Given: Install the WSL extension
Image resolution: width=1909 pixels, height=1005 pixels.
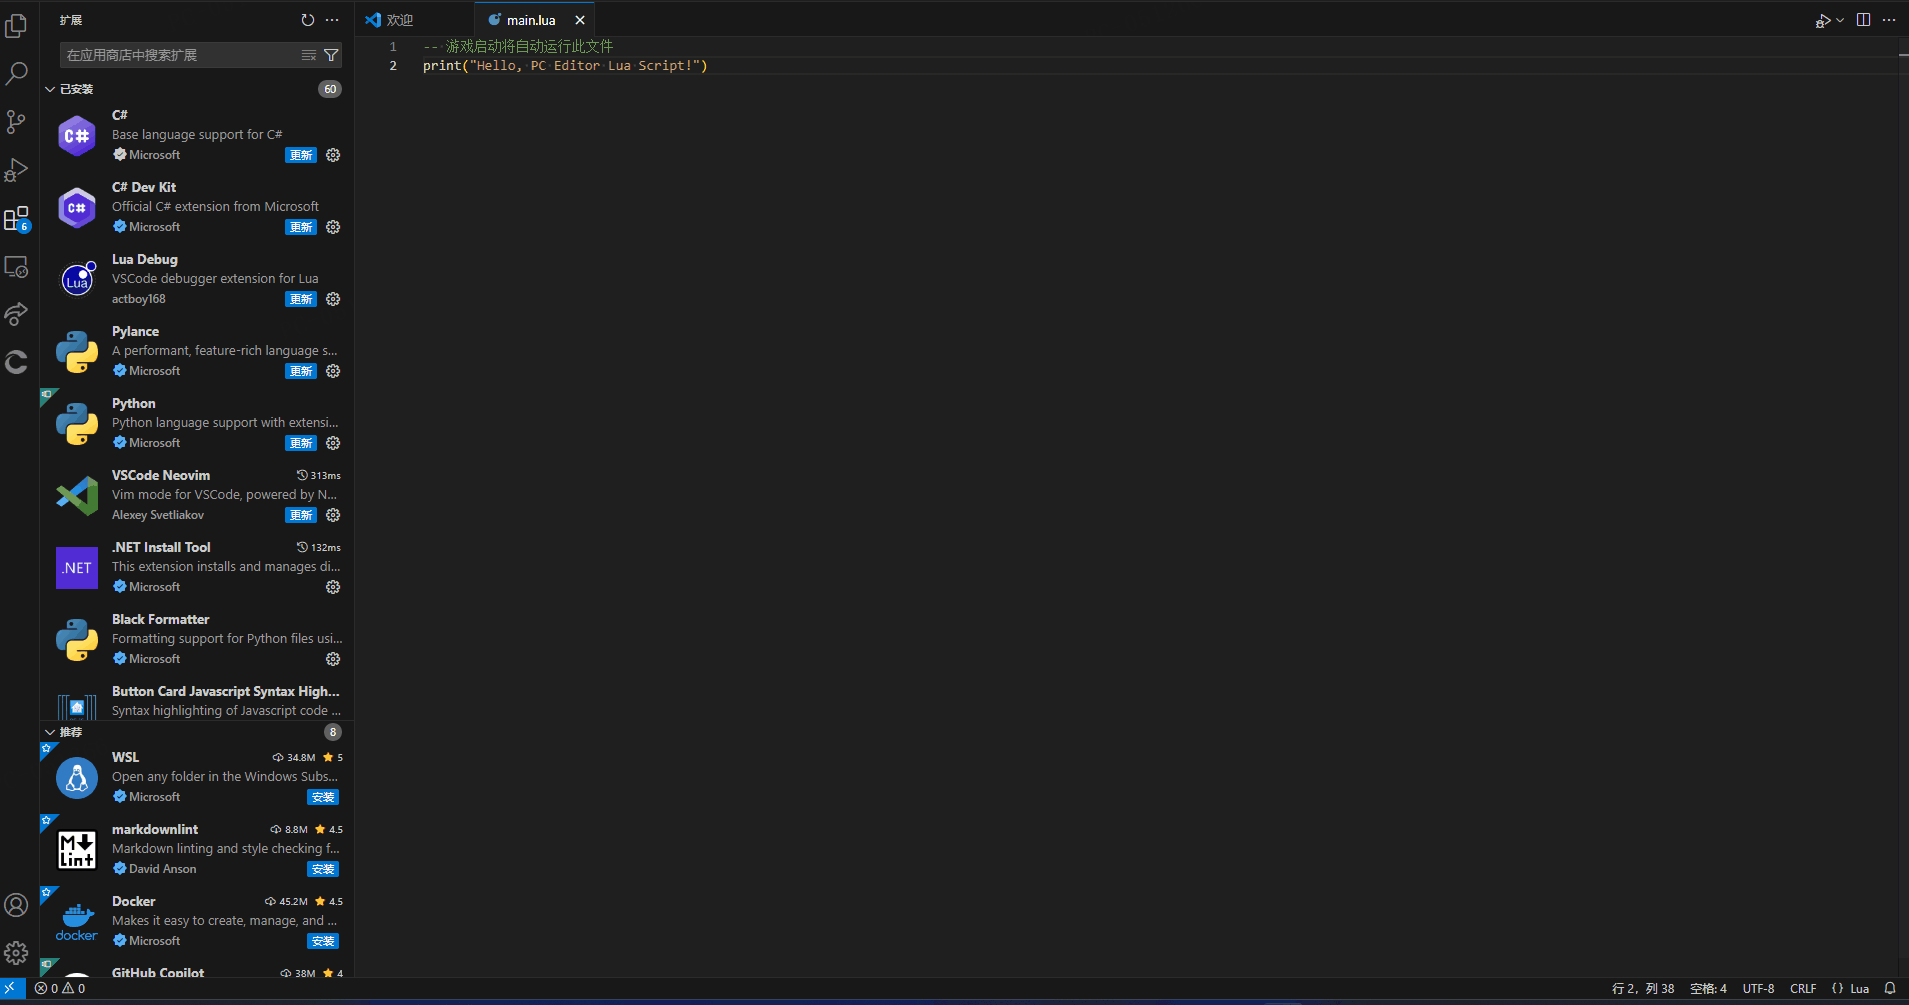Looking at the screenshot, I should pos(322,797).
